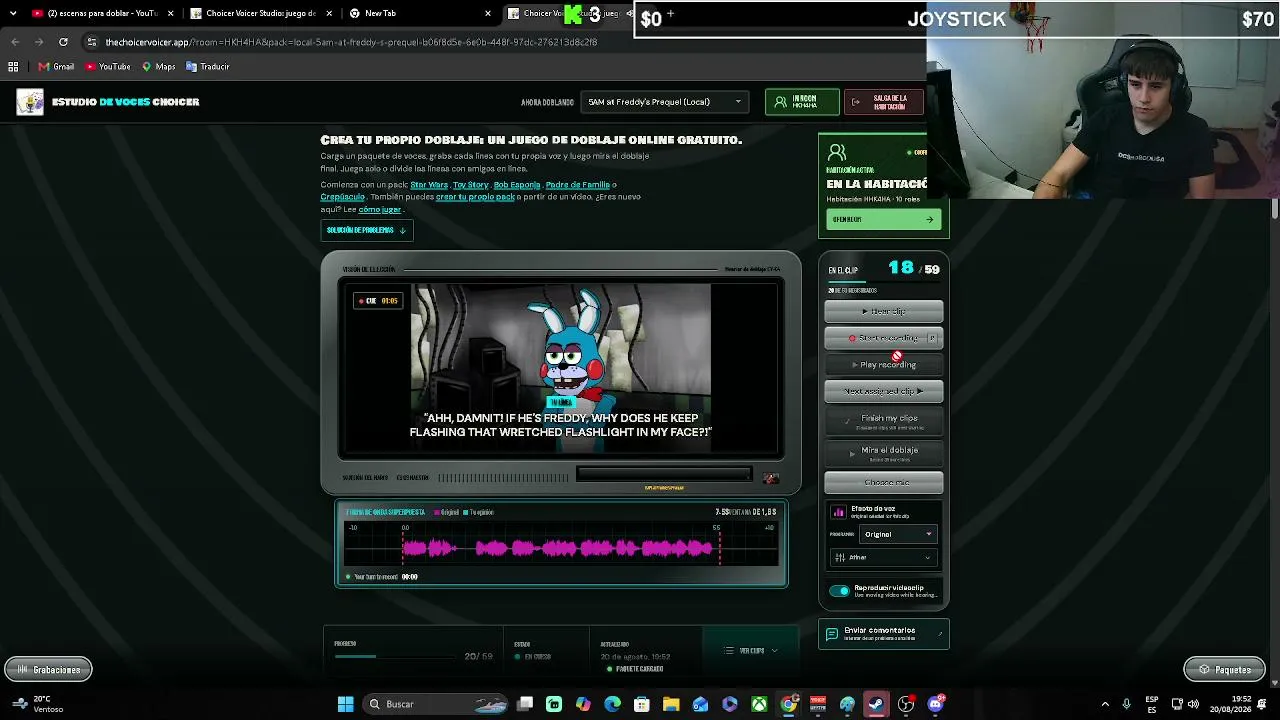1280x720 pixels.
Task: Click the Salga de la habitación button
Action: click(x=884, y=102)
